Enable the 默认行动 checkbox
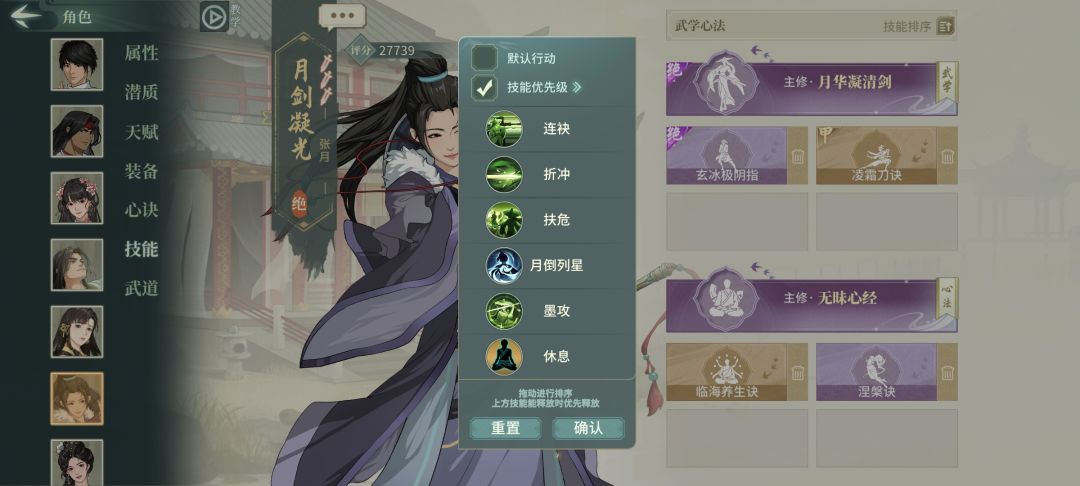This screenshot has height=486, width=1080. coord(484,58)
